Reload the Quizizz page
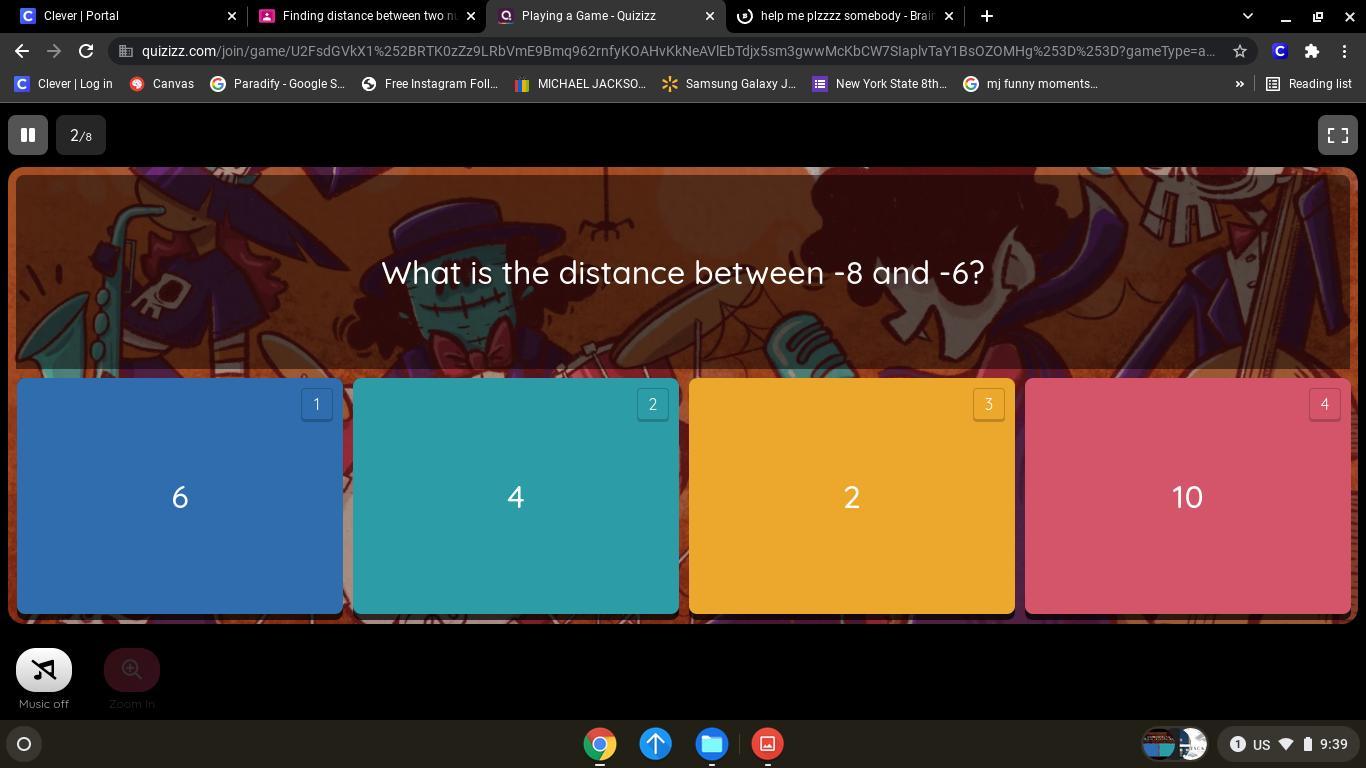The width and height of the screenshot is (1366, 768). coord(86,51)
